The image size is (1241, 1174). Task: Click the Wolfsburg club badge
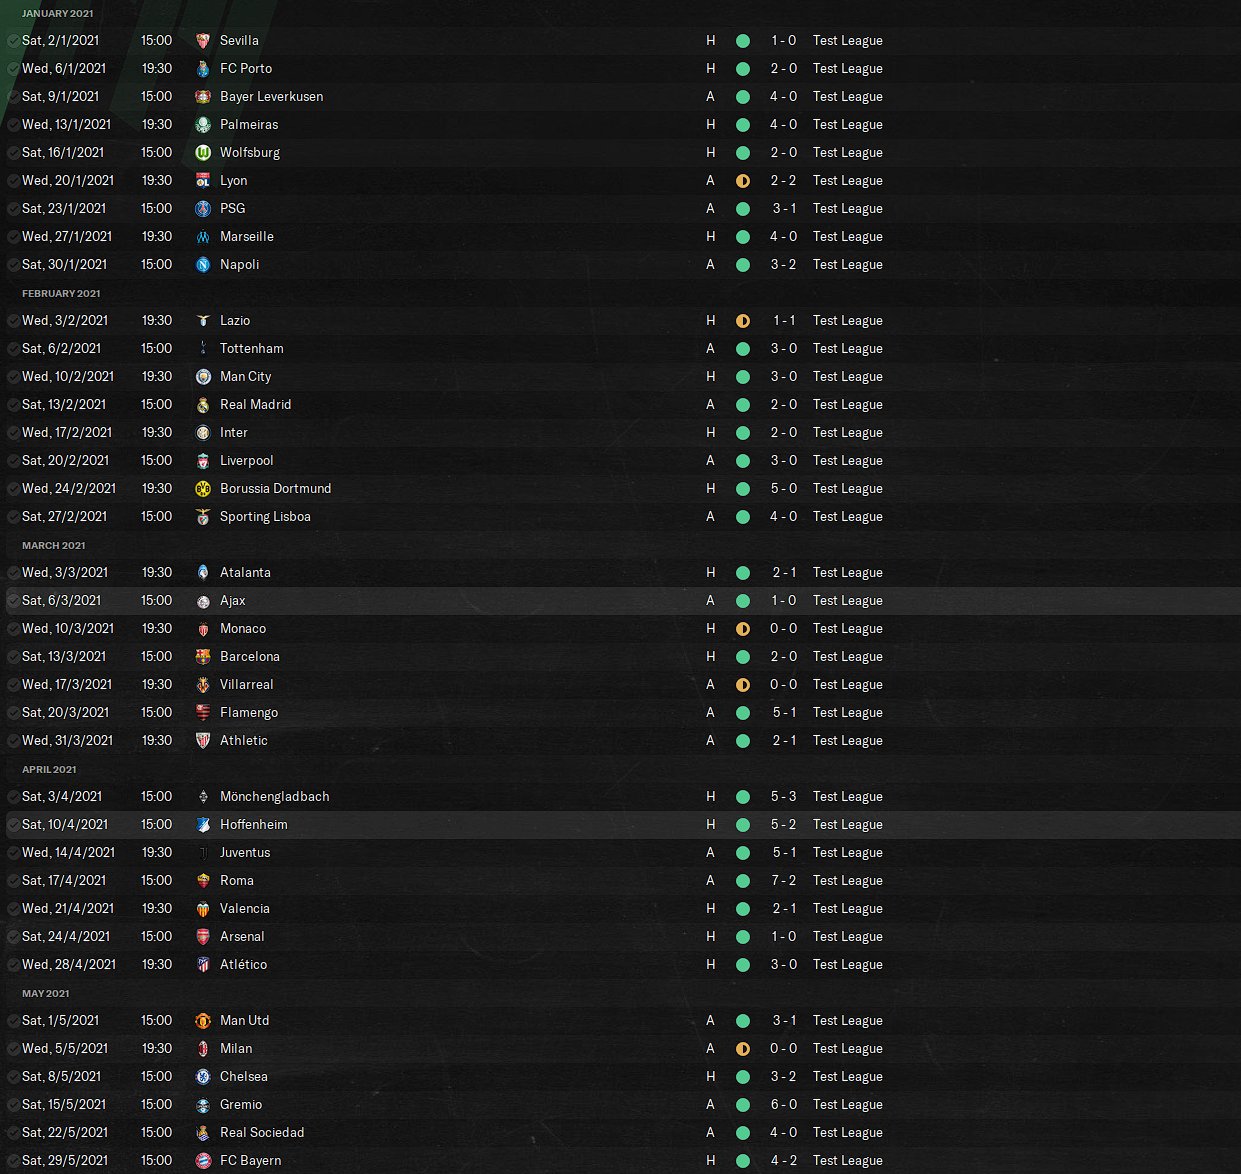click(203, 153)
